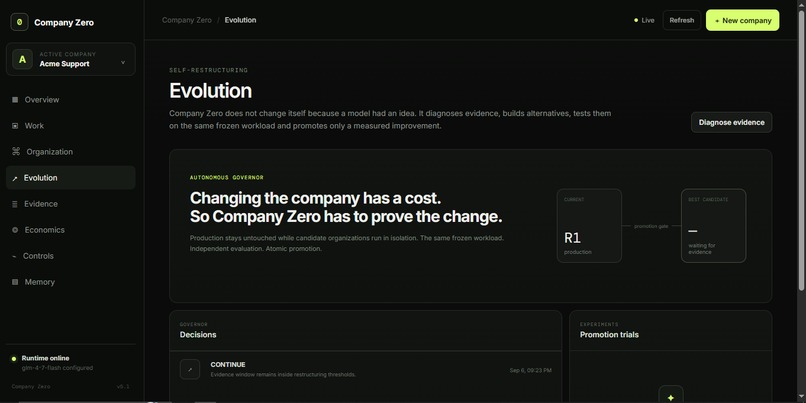Click the Economics sidebar icon
The height and width of the screenshot is (403, 806).
[15, 230]
